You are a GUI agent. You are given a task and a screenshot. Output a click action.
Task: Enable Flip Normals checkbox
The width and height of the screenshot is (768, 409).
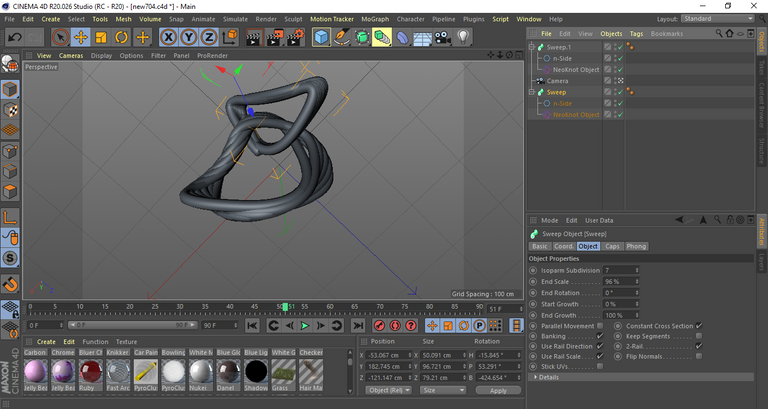pos(699,356)
